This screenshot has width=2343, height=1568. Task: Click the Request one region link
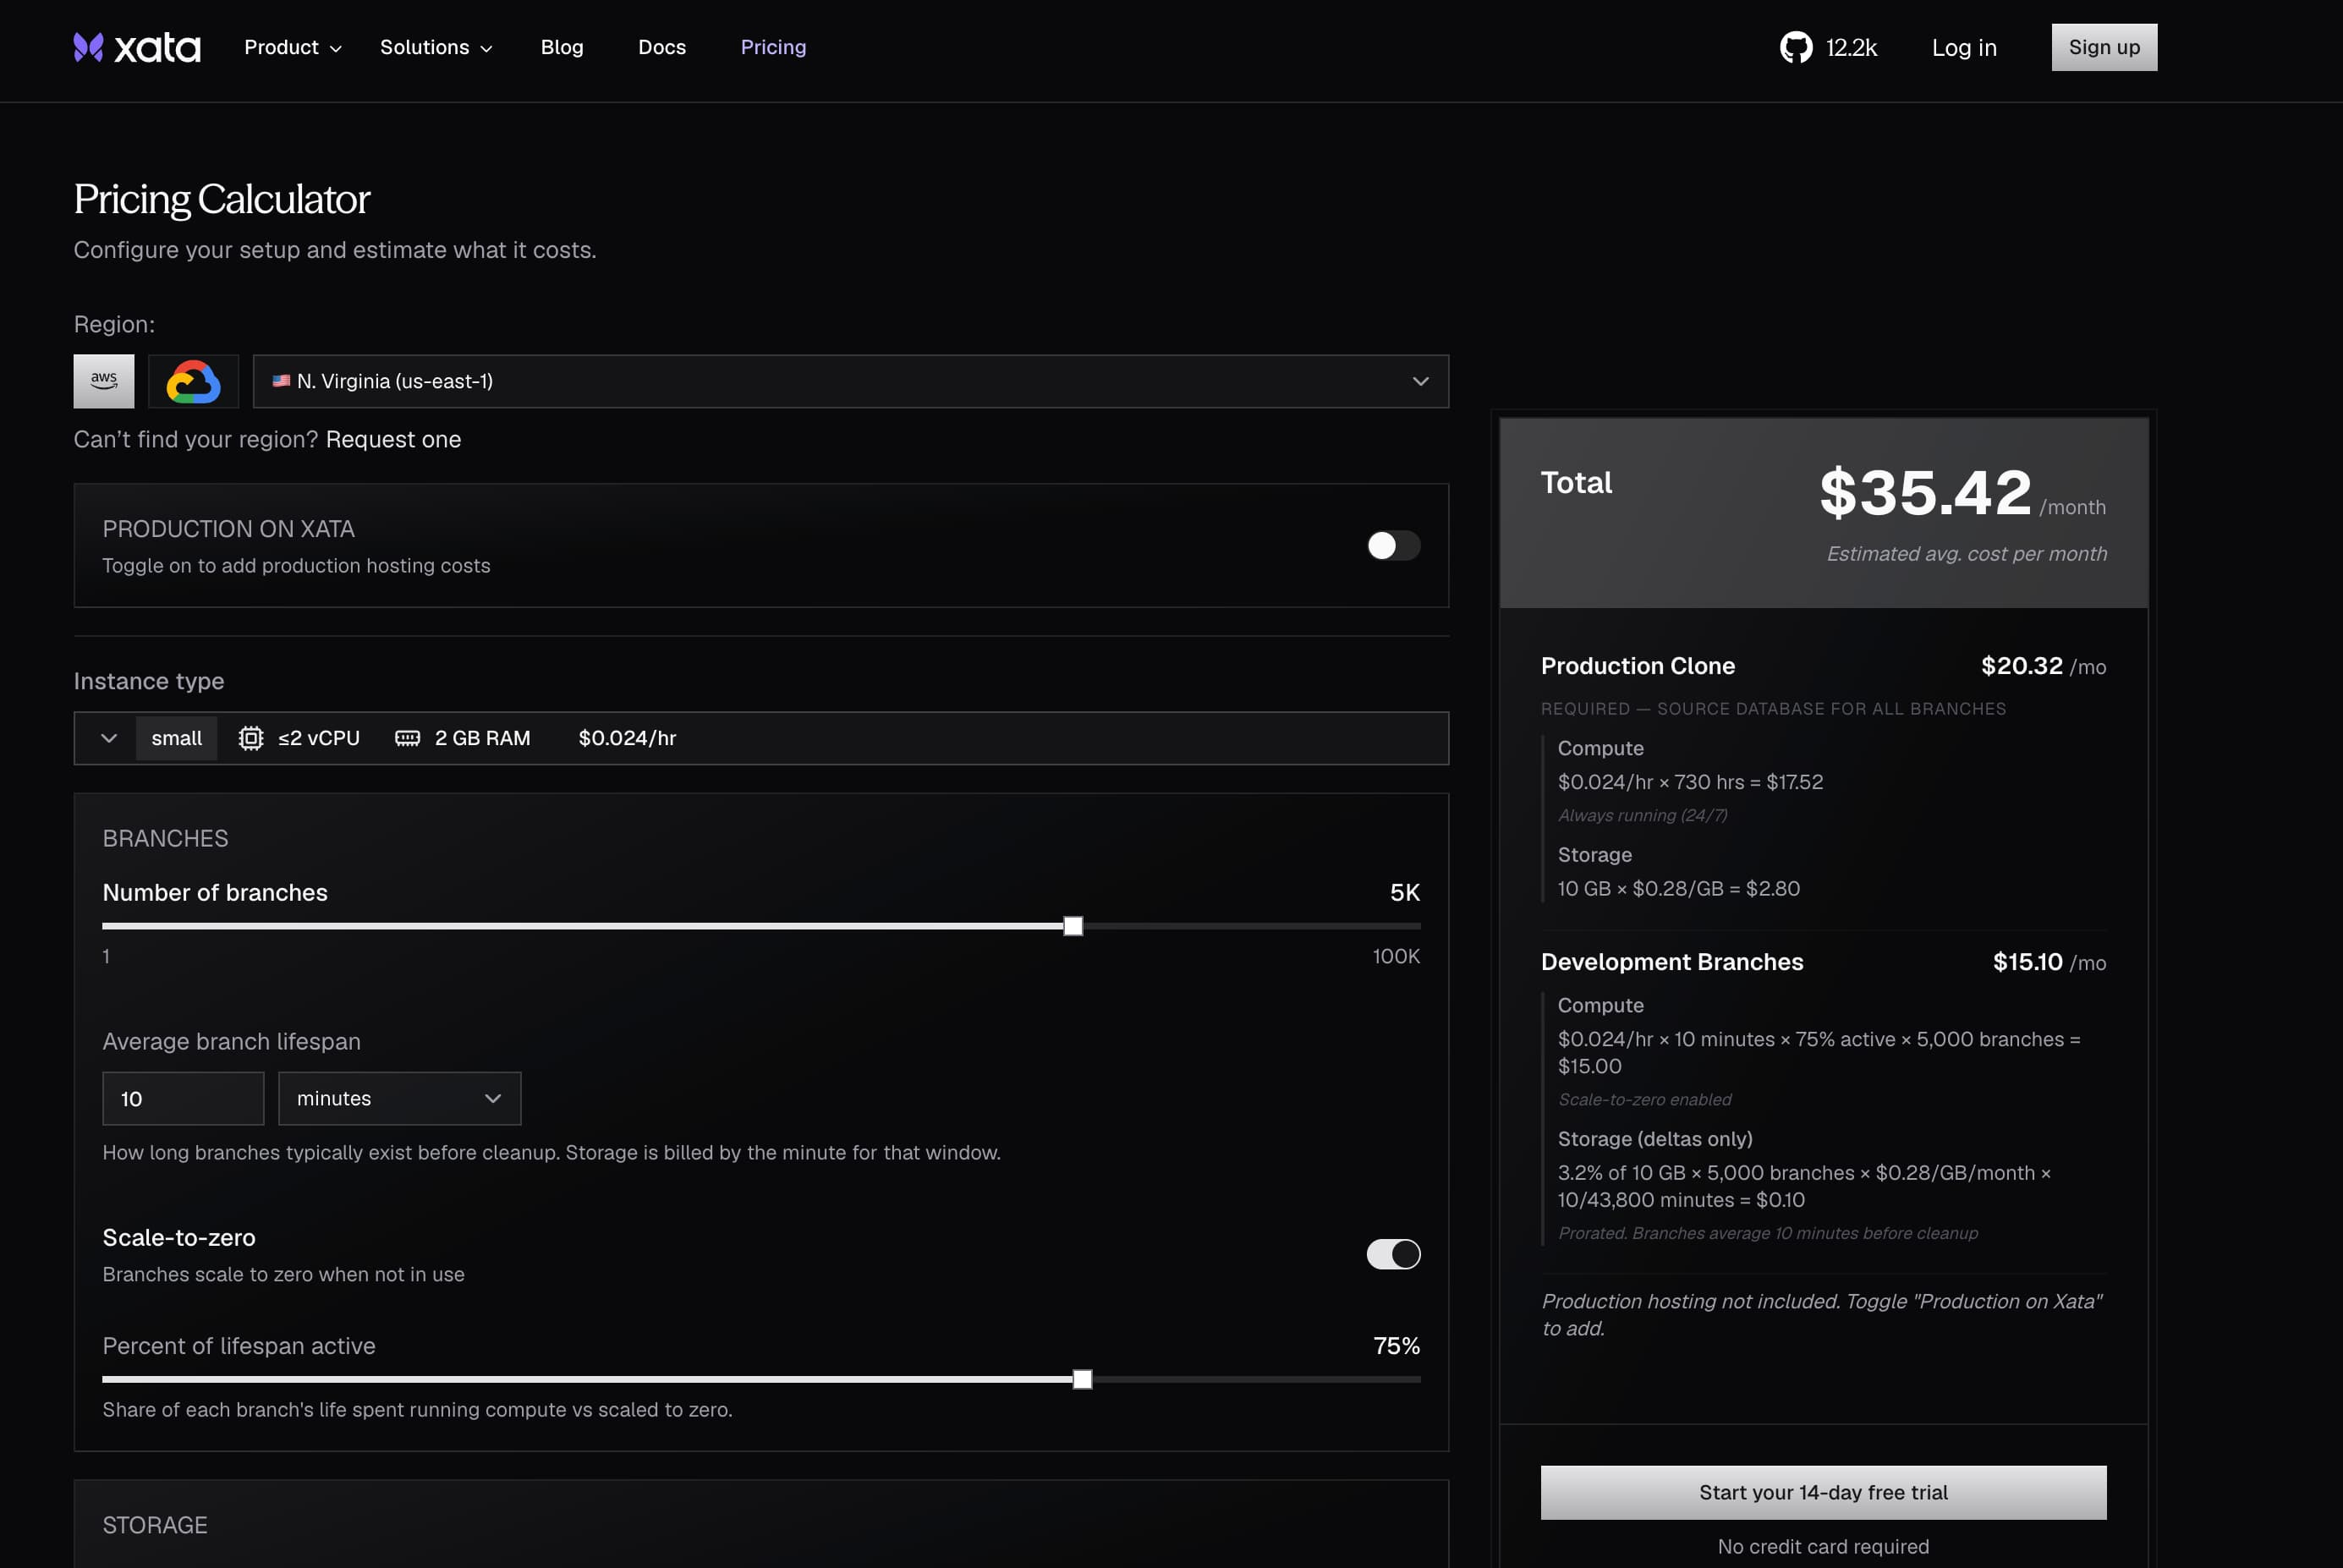point(393,439)
